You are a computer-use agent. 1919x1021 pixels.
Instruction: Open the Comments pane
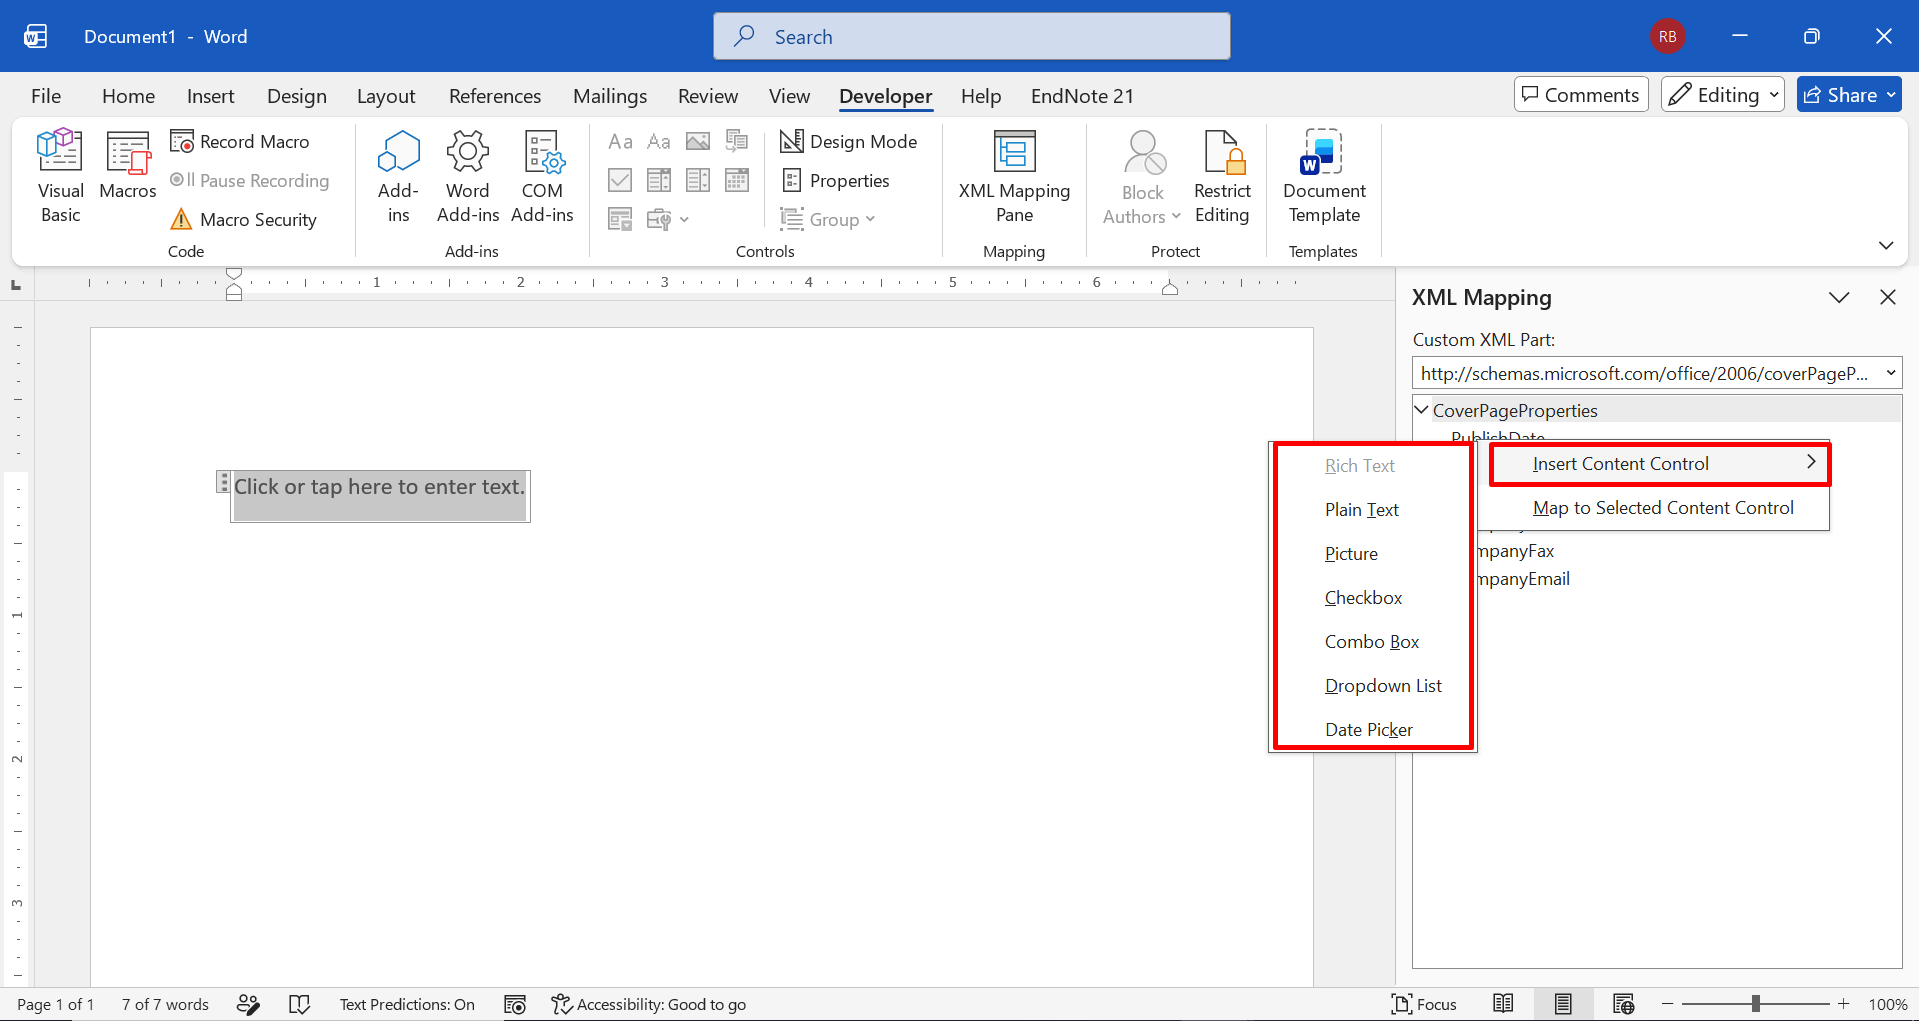click(x=1581, y=94)
